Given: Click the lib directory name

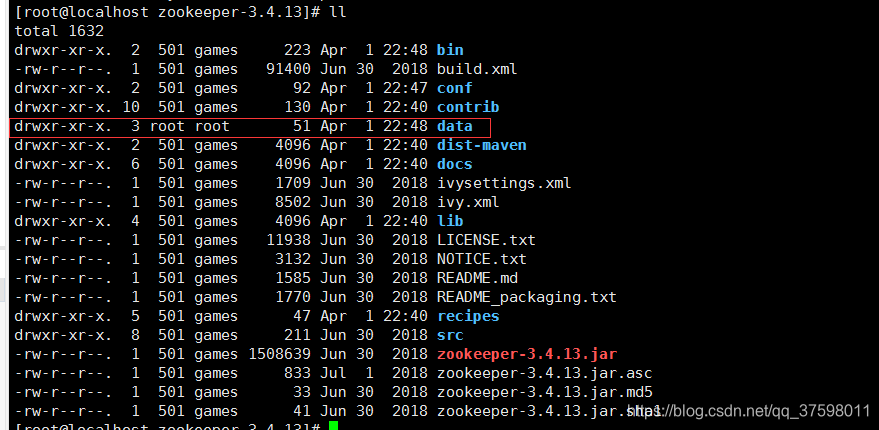Looking at the screenshot, I should 450,221.
